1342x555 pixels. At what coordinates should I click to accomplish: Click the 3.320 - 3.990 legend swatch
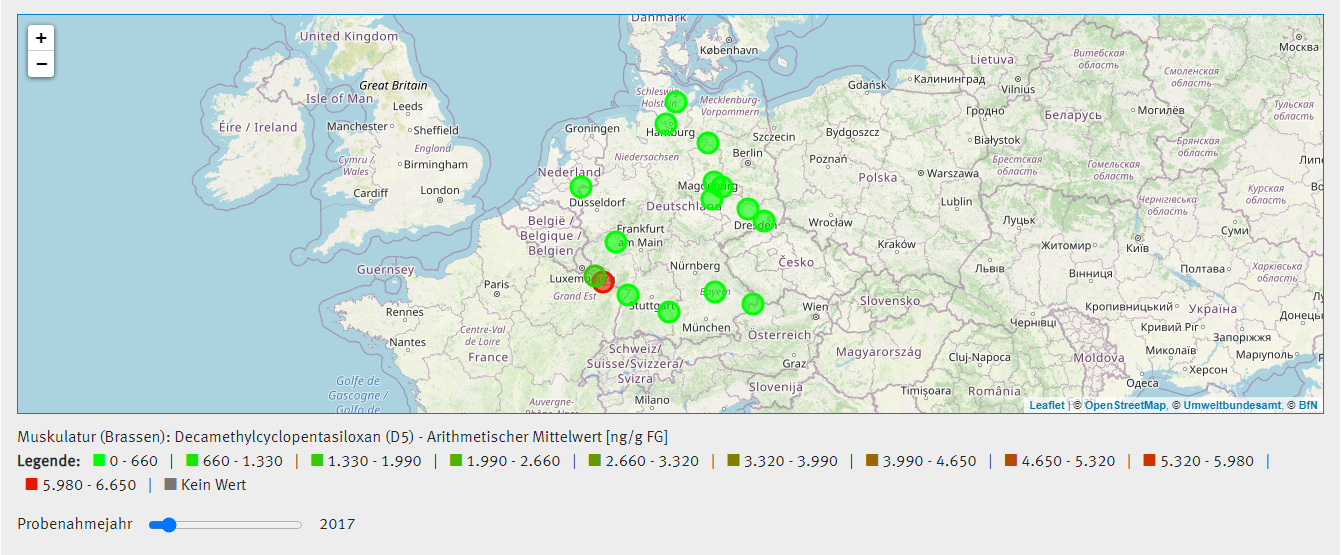click(734, 461)
